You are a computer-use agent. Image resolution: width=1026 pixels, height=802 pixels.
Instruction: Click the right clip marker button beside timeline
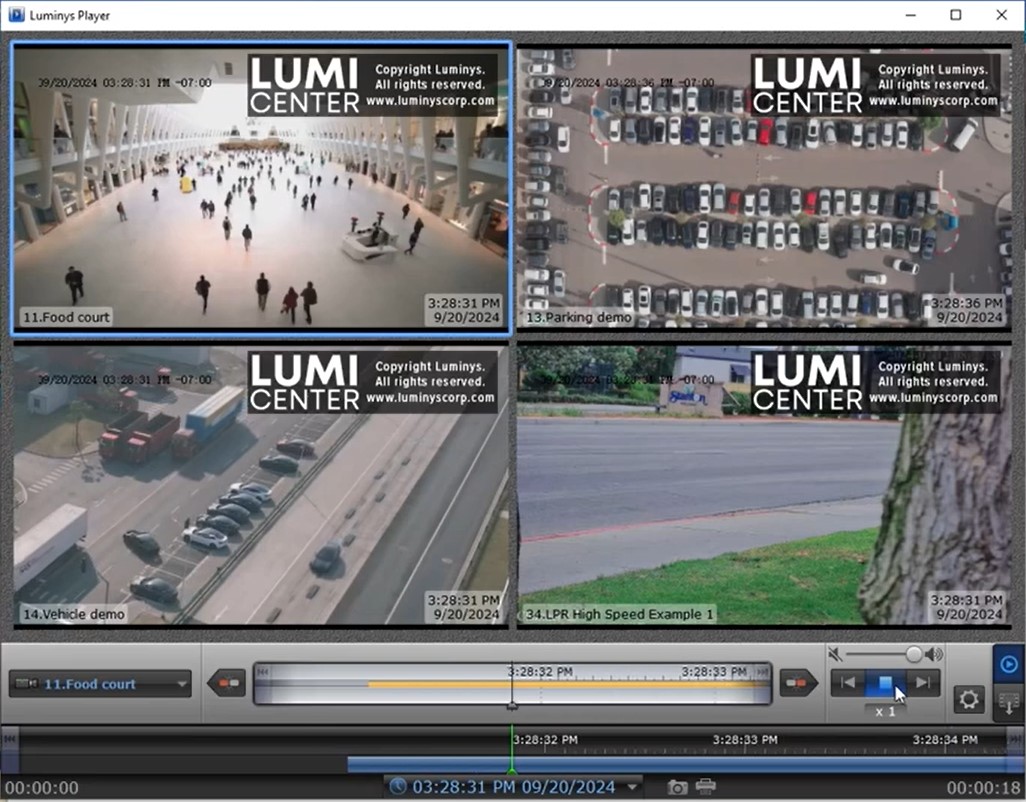click(798, 684)
